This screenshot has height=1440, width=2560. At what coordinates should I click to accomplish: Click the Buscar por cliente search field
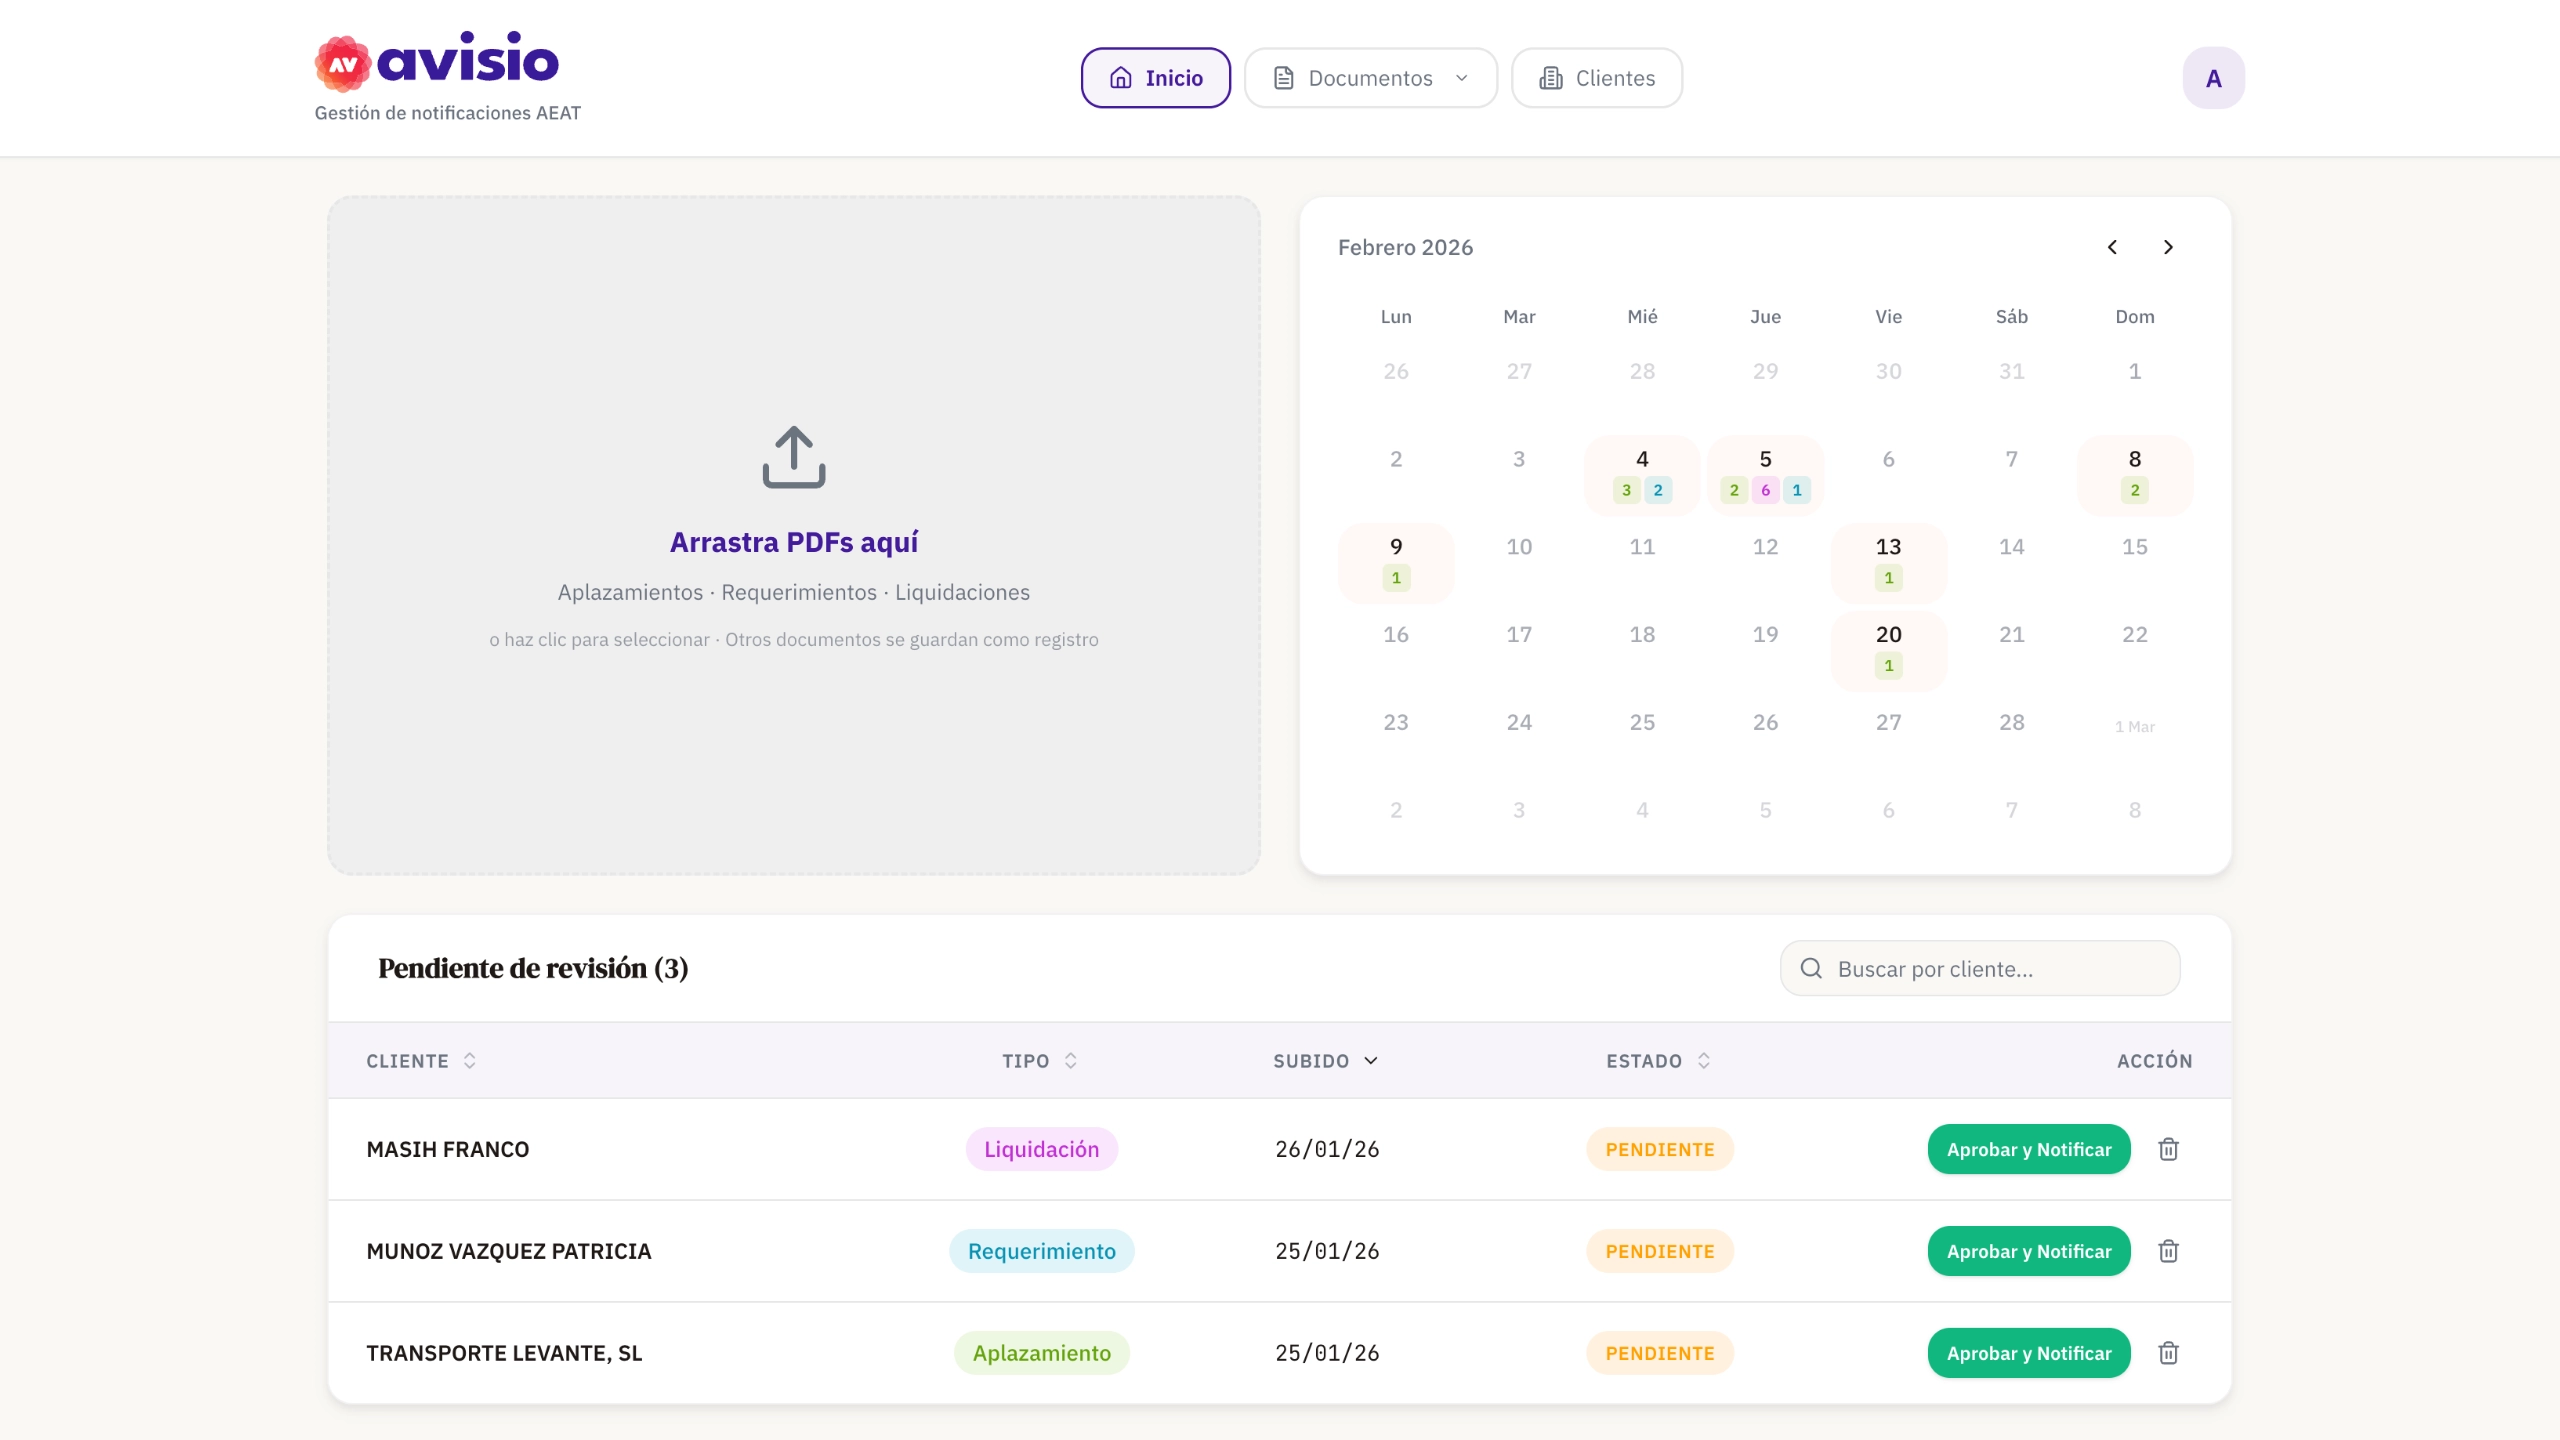pos(1980,968)
